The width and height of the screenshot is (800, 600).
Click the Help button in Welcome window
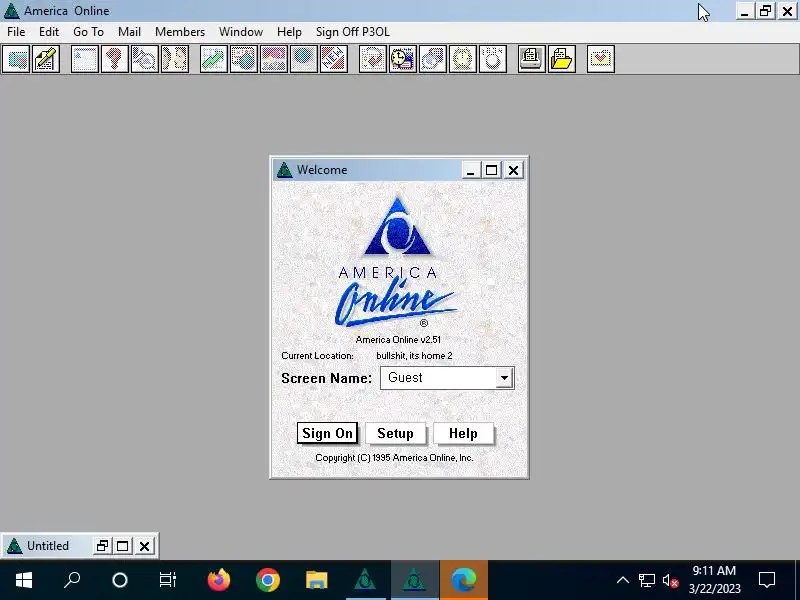pos(463,433)
